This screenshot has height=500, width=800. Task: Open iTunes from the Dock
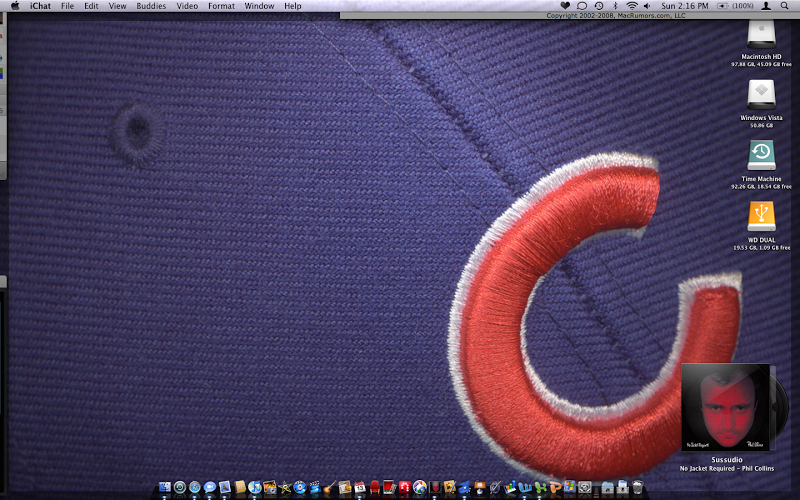[x=255, y=487]
